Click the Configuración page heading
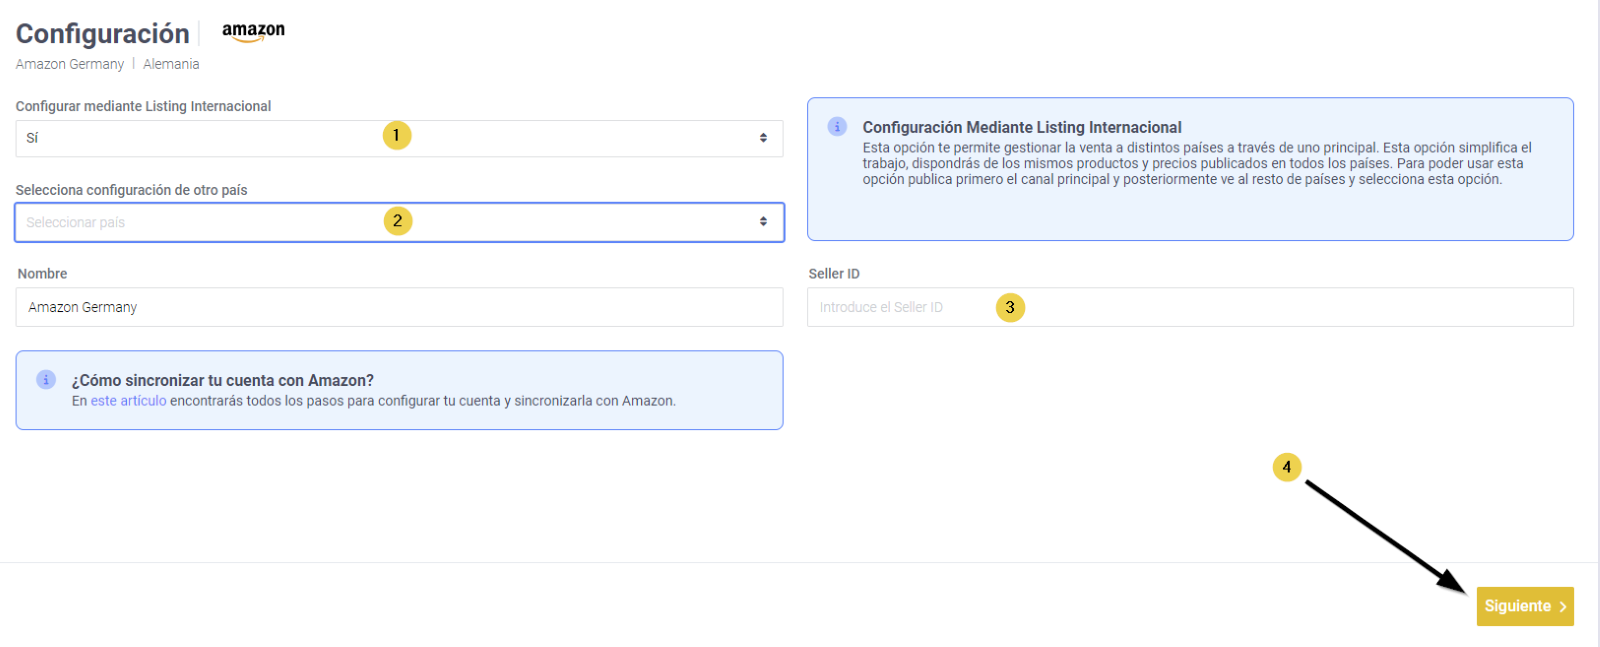Image resolution: width=1600 pixels, height=647 pixels. 103,34
